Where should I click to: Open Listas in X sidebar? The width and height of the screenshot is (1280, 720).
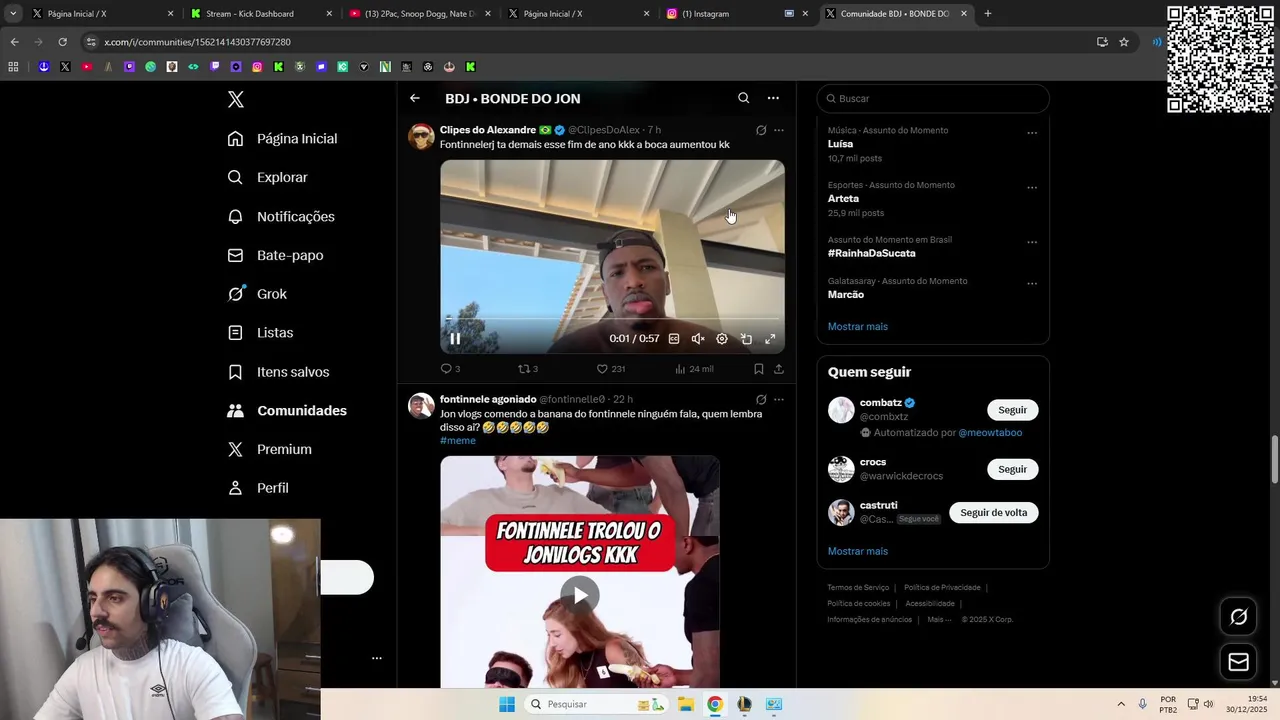[260, 333]
